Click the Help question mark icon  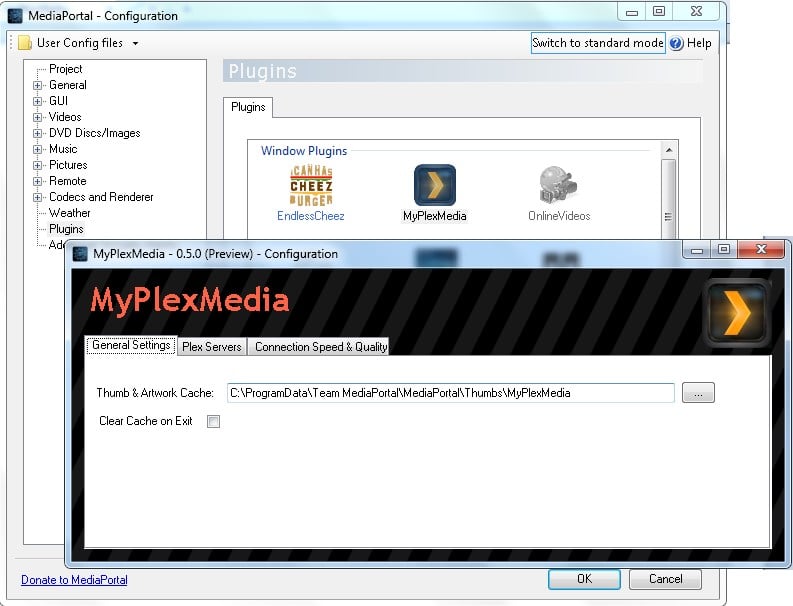tap(676, 44)
